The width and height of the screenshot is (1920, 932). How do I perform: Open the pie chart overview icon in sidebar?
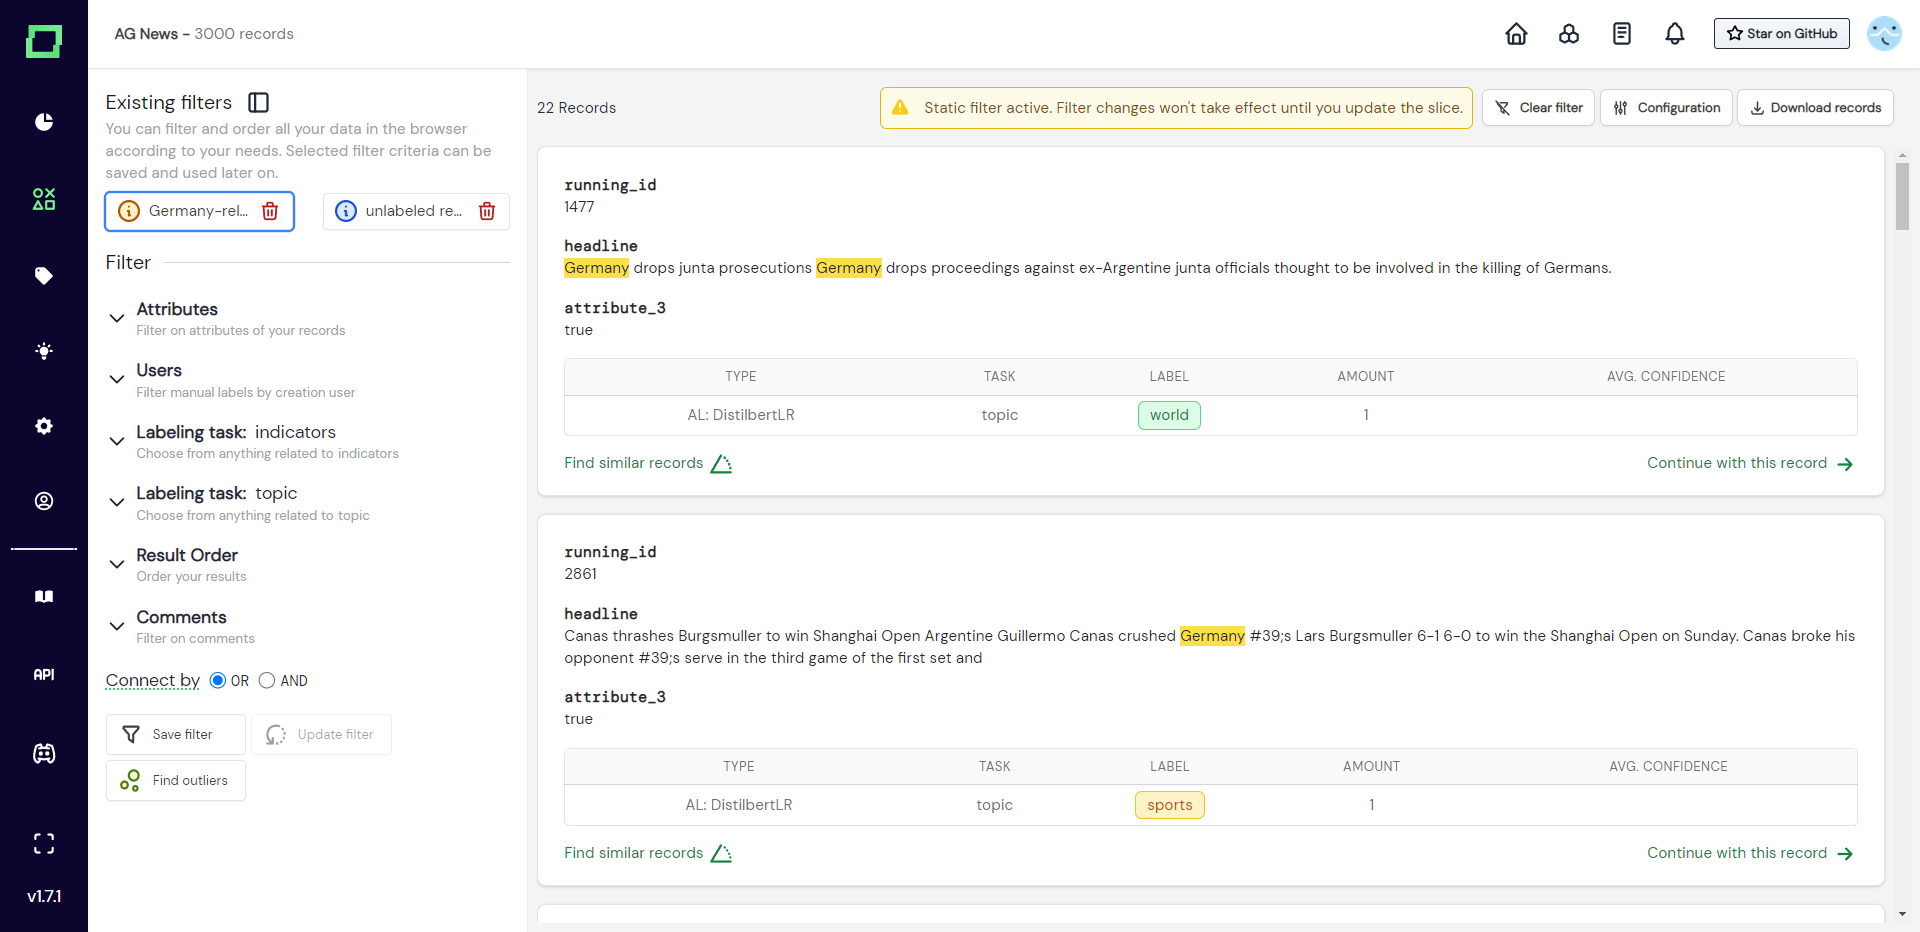44,122
